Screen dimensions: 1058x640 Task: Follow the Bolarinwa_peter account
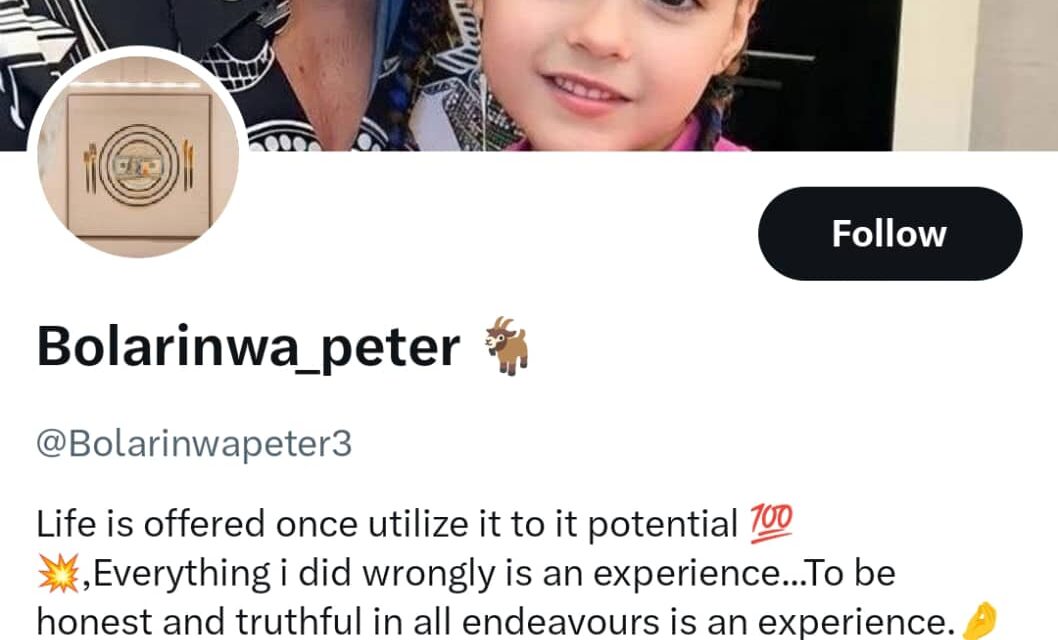click(889, 233)
